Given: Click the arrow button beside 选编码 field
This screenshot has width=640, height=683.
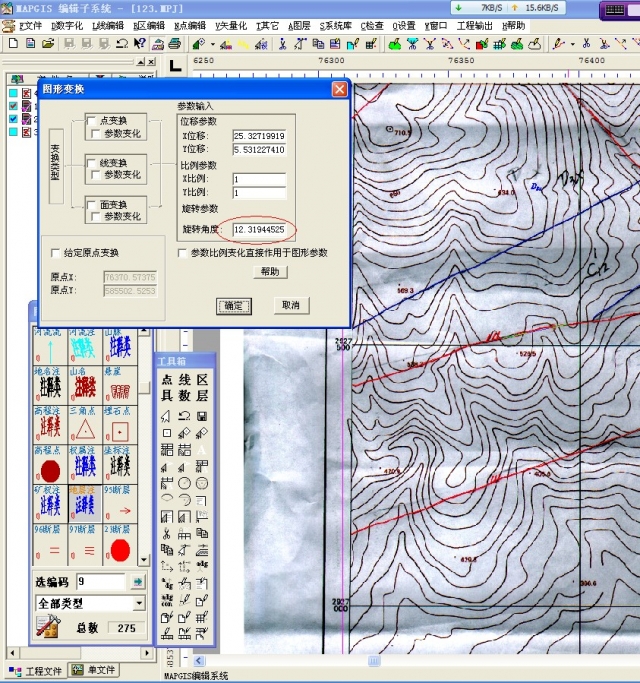Looking at the screenshot, I should point(138,581).
